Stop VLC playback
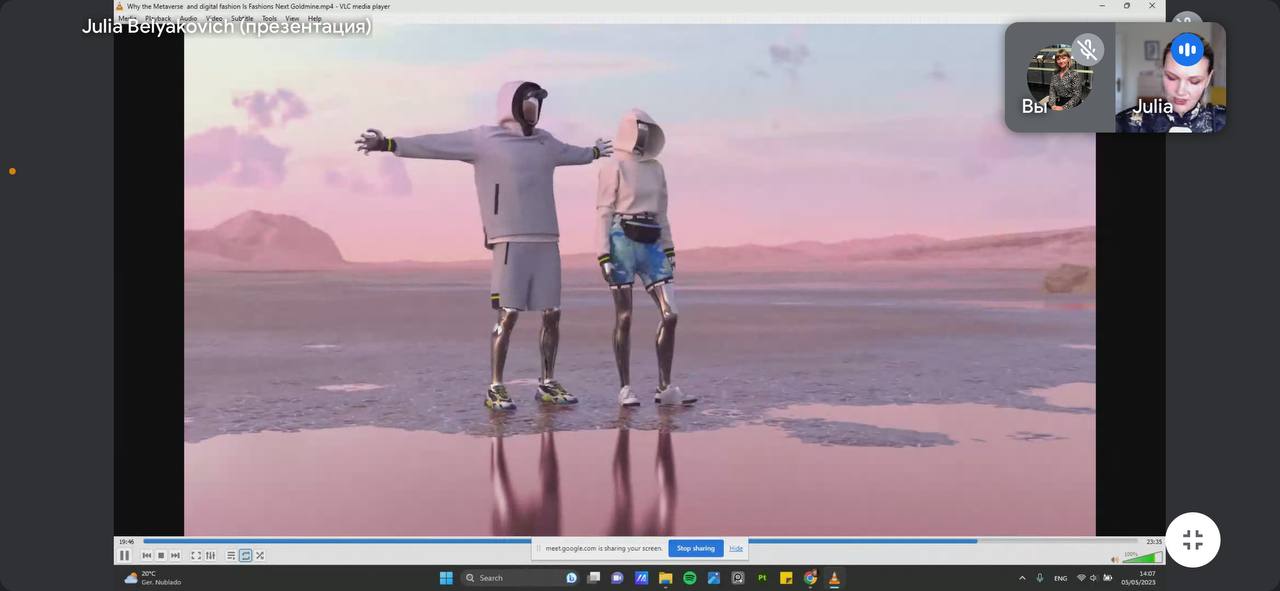Screen dimensions: 1280x591 [x=161, y=555]
